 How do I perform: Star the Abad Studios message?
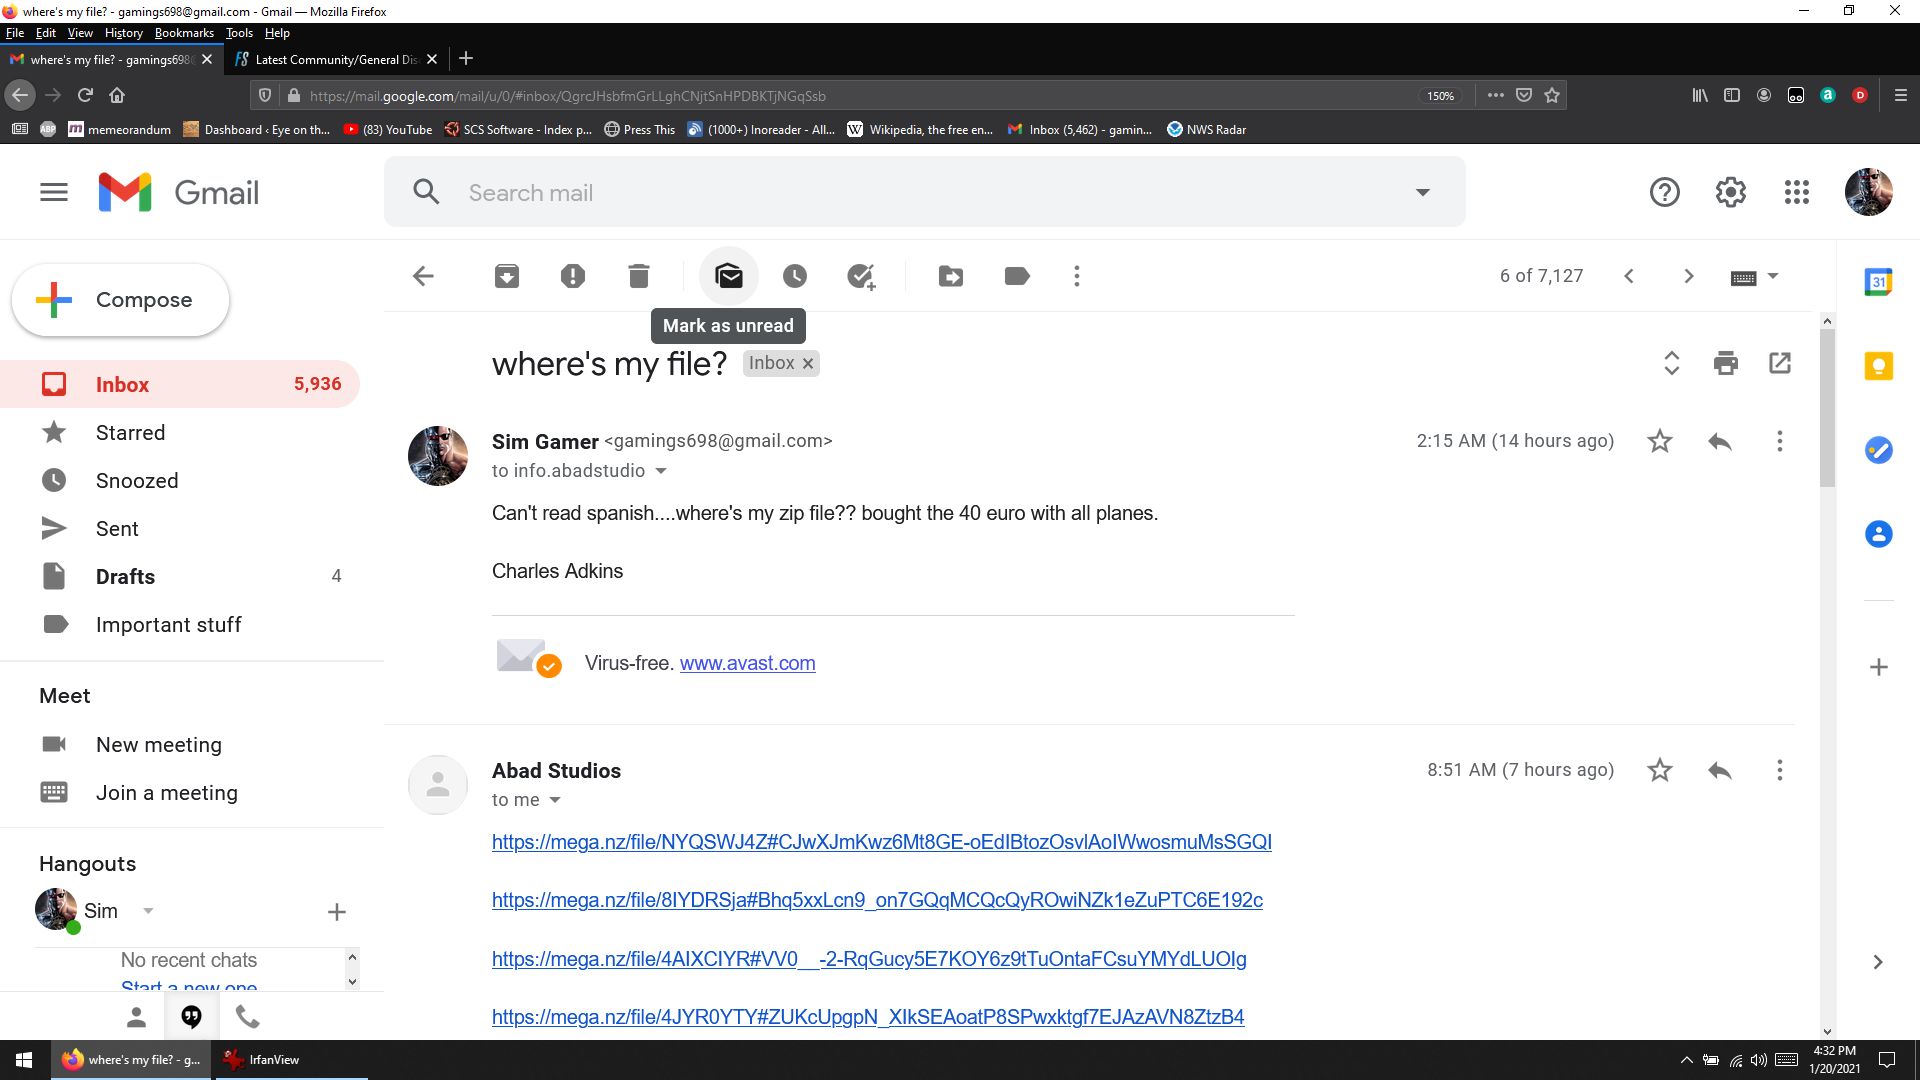(1660, 770)
